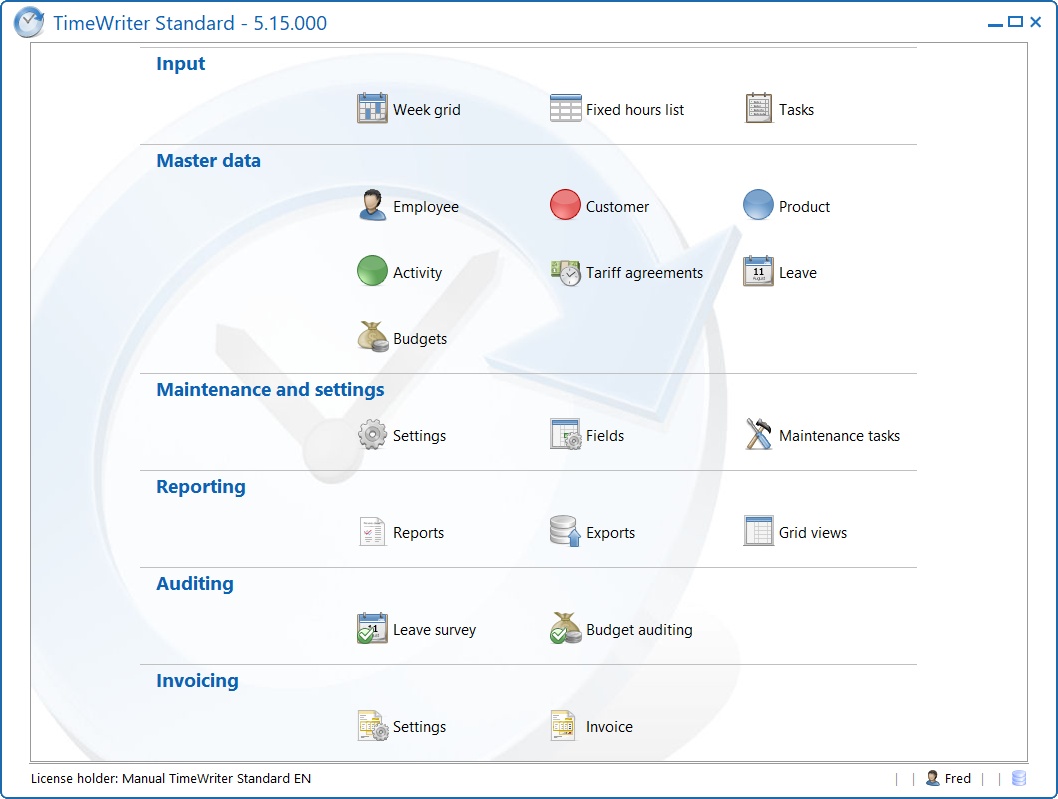Open the Exports database icon

pos(565,531)
